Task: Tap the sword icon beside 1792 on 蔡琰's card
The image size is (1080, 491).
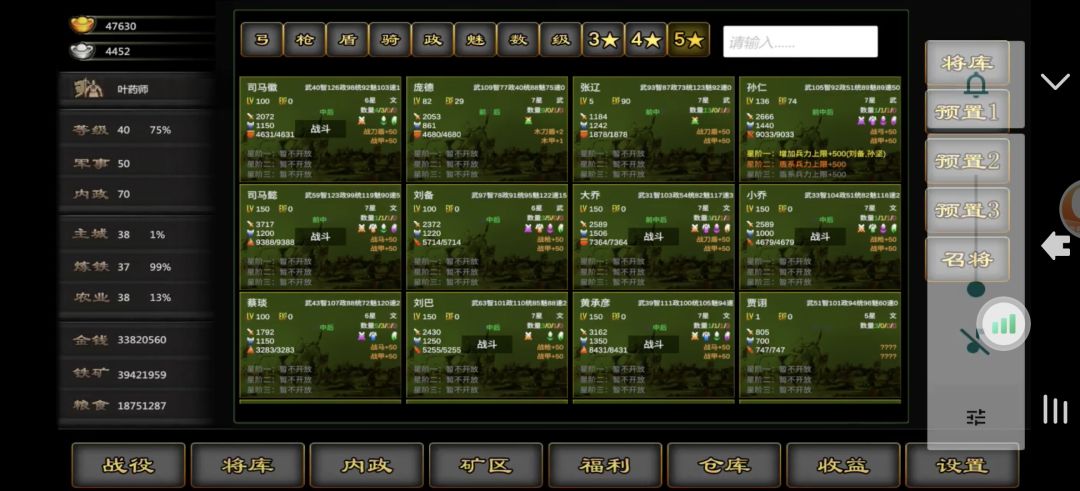Action: click(251, 332)
